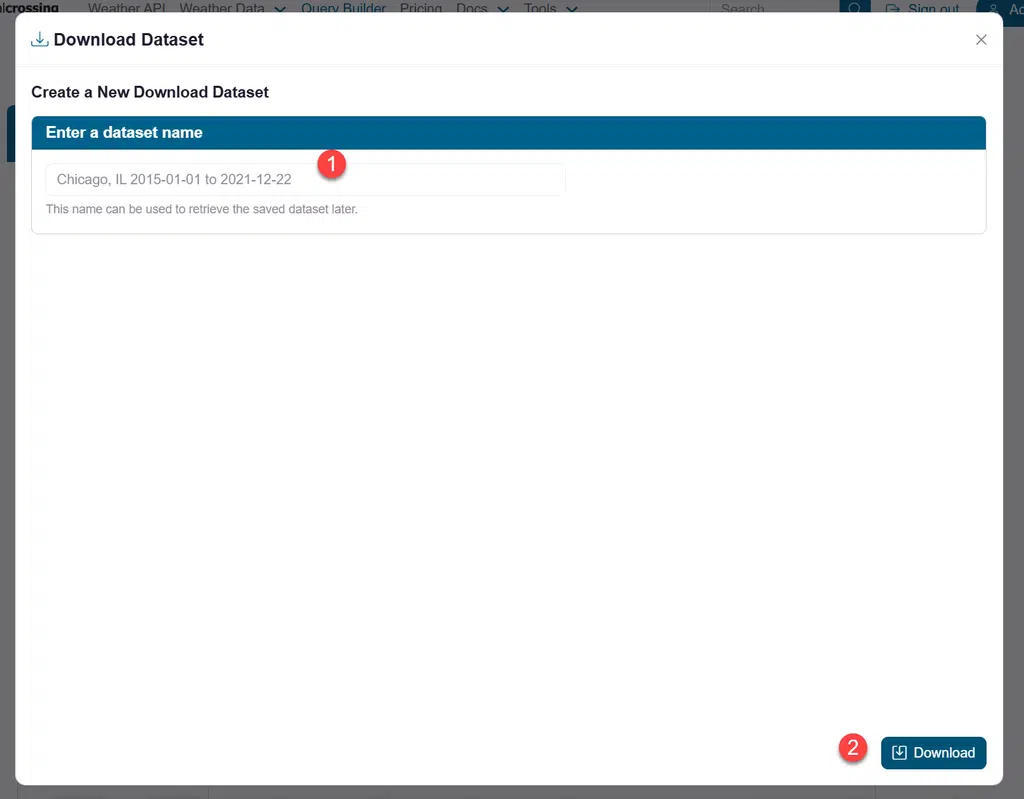Open the account user icon

(993, 8)
